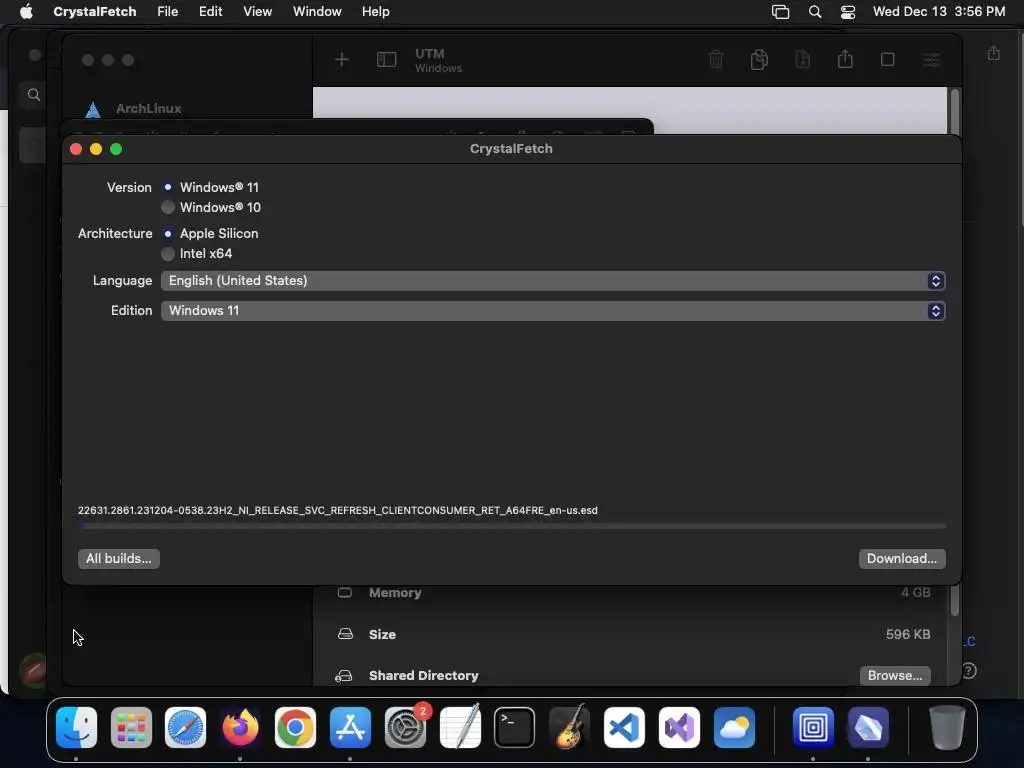The image size is (1024, 768).
Task: Click the All builds... button
Action: coord(118,558)
